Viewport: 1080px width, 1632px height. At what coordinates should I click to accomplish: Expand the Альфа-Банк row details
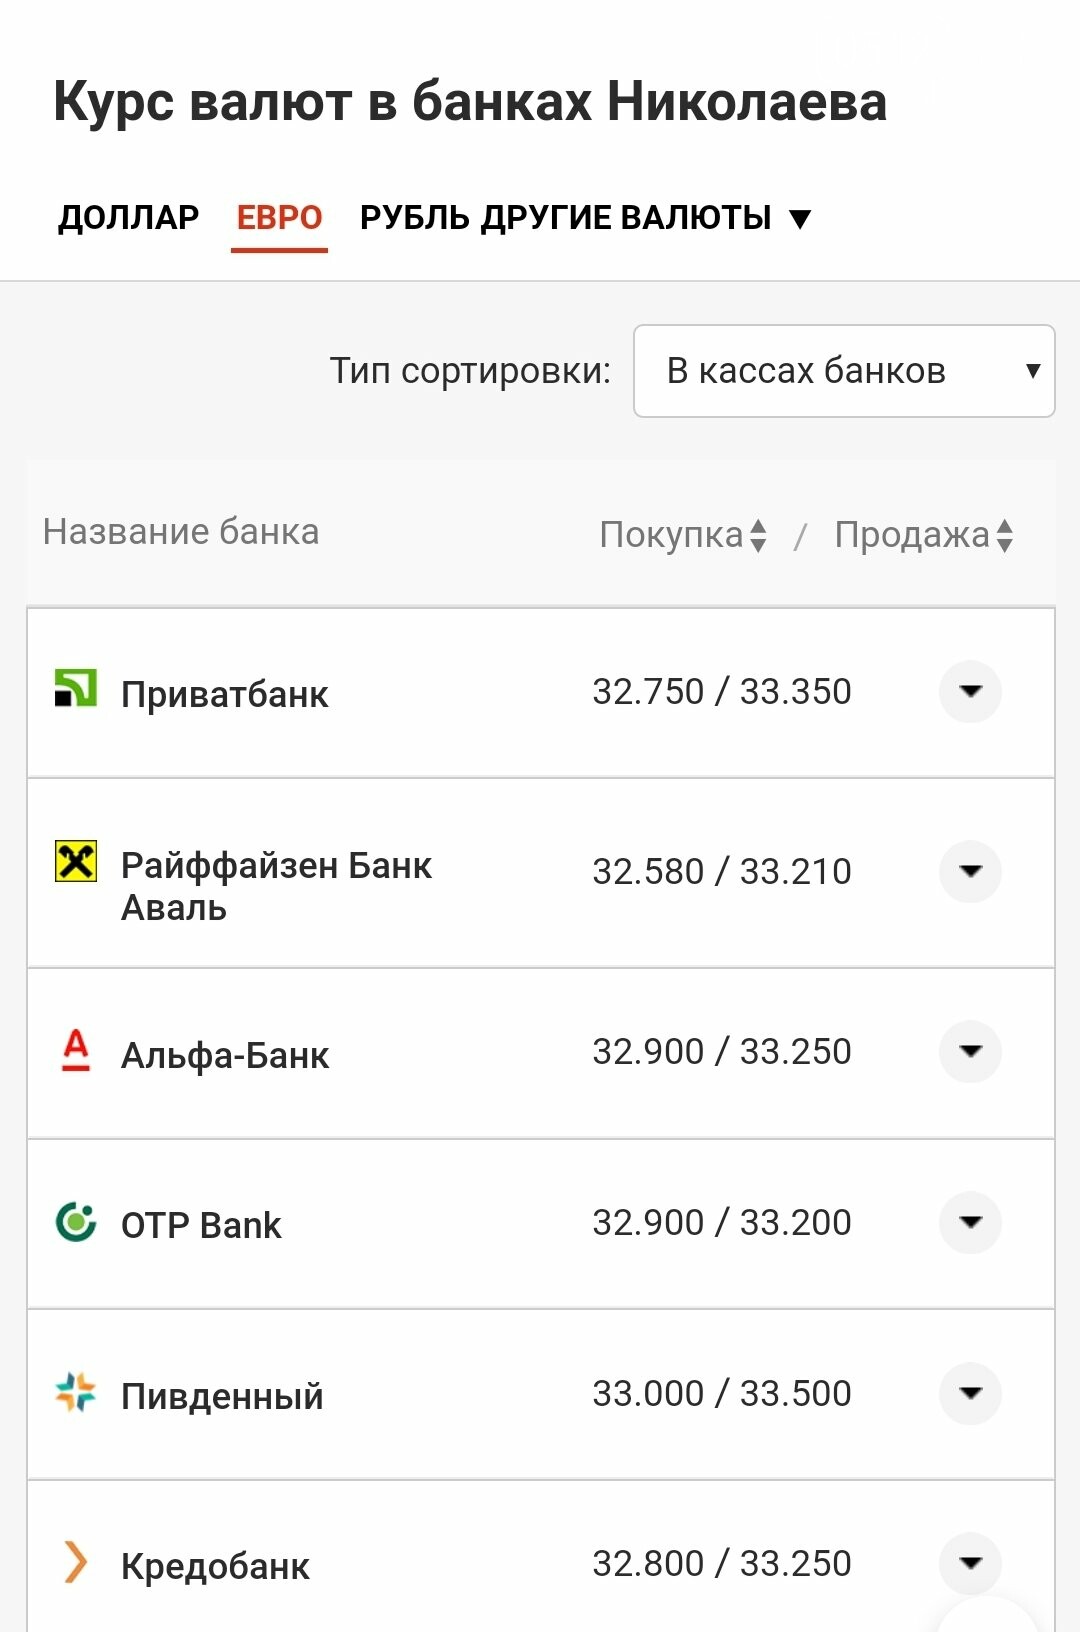point(970,1051)
